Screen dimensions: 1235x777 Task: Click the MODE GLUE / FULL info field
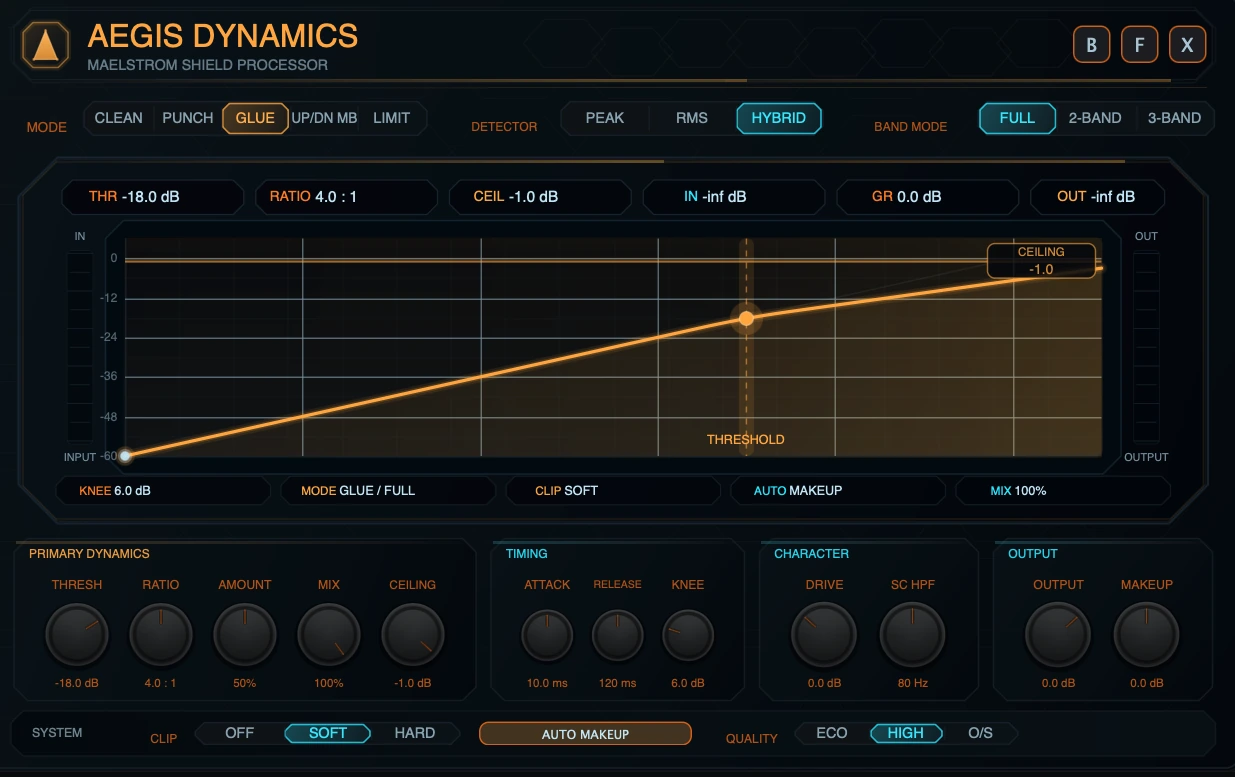[388, 491]
